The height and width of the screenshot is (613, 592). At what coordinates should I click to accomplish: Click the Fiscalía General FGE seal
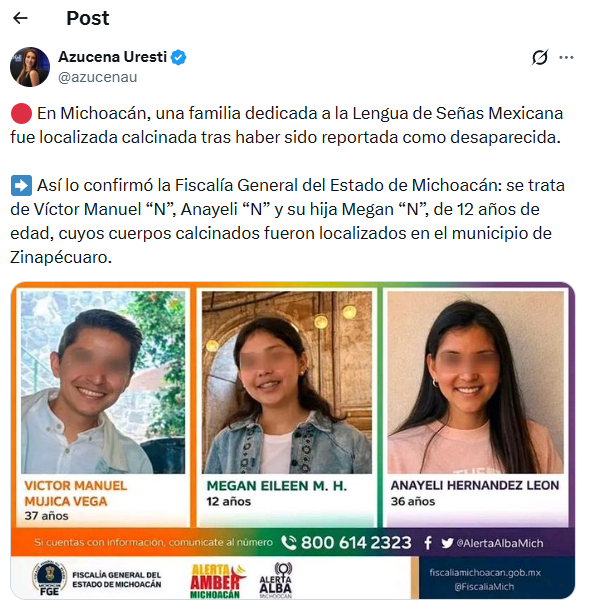click(x=49, y=578)
